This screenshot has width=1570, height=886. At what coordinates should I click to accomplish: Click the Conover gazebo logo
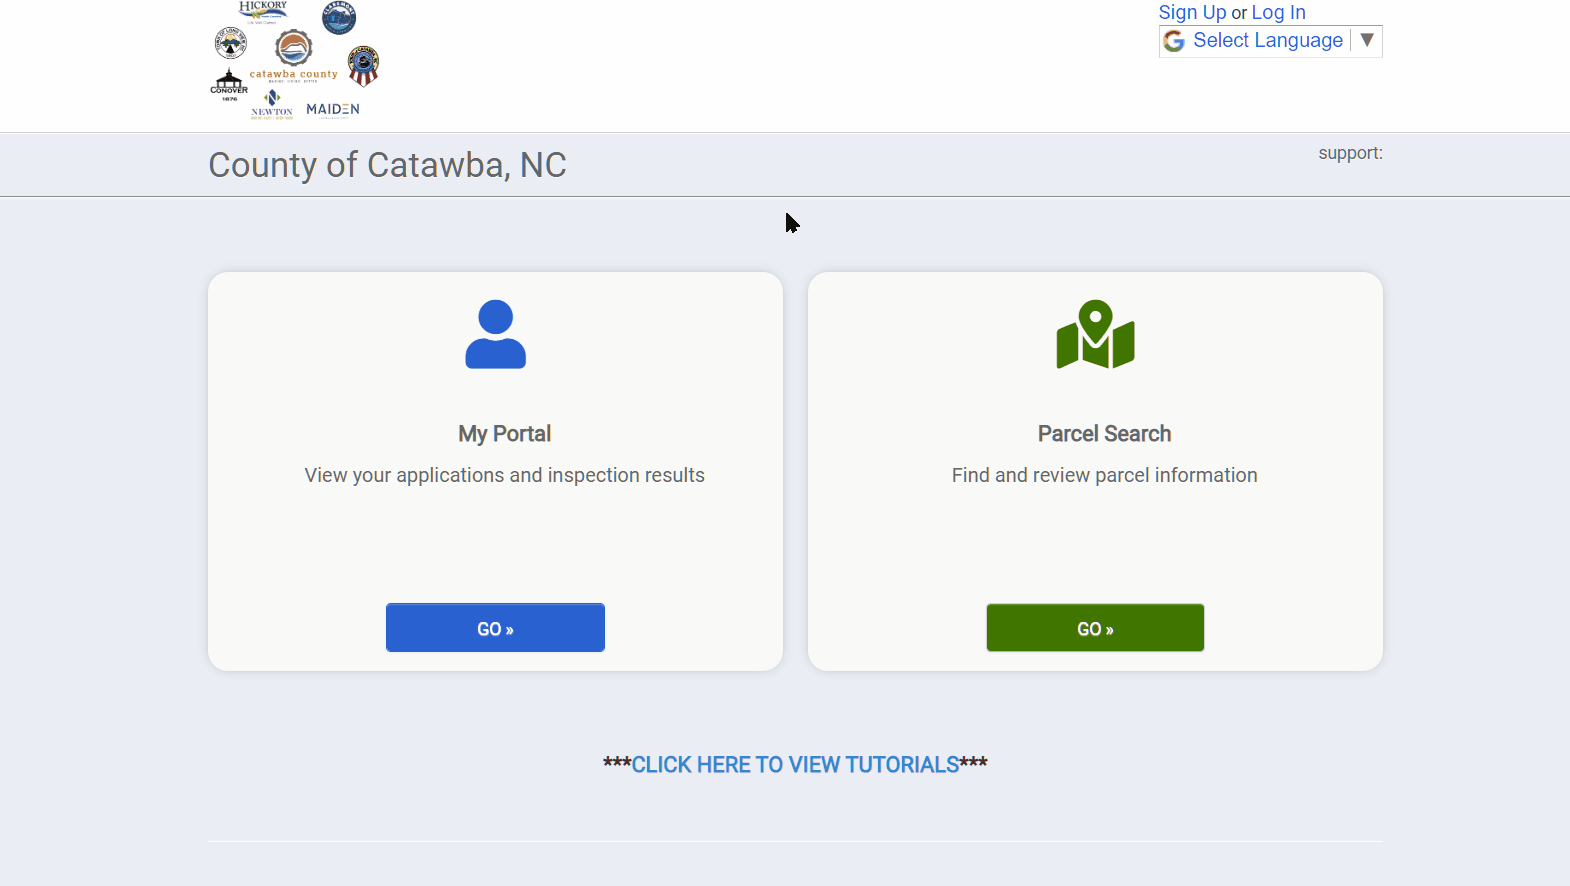(229, 84)
